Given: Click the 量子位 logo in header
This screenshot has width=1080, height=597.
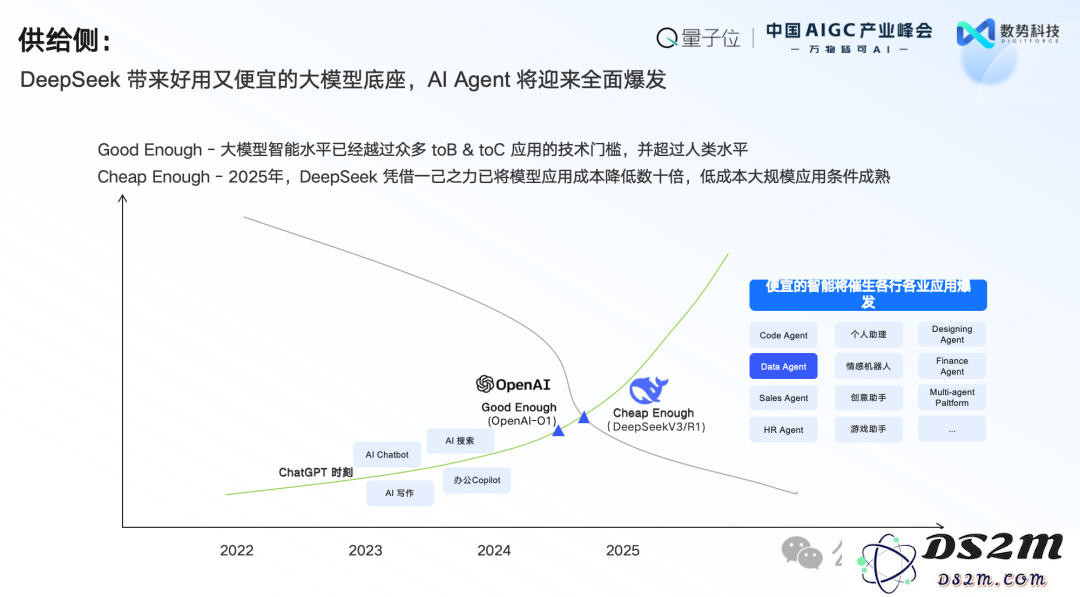Looking at the screenshot, I should tap(698, 37).
